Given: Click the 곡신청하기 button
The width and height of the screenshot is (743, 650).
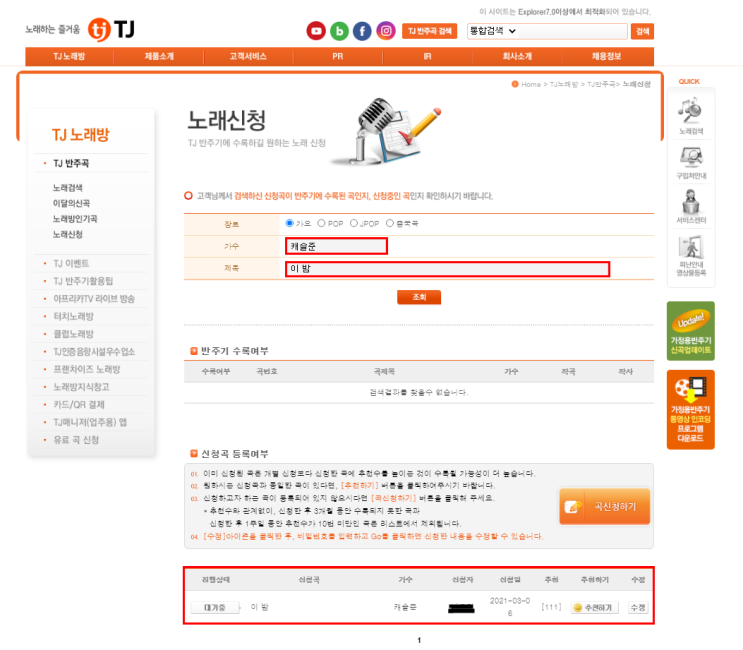Looking at the screenshot, I should click(x=605, y=506).
